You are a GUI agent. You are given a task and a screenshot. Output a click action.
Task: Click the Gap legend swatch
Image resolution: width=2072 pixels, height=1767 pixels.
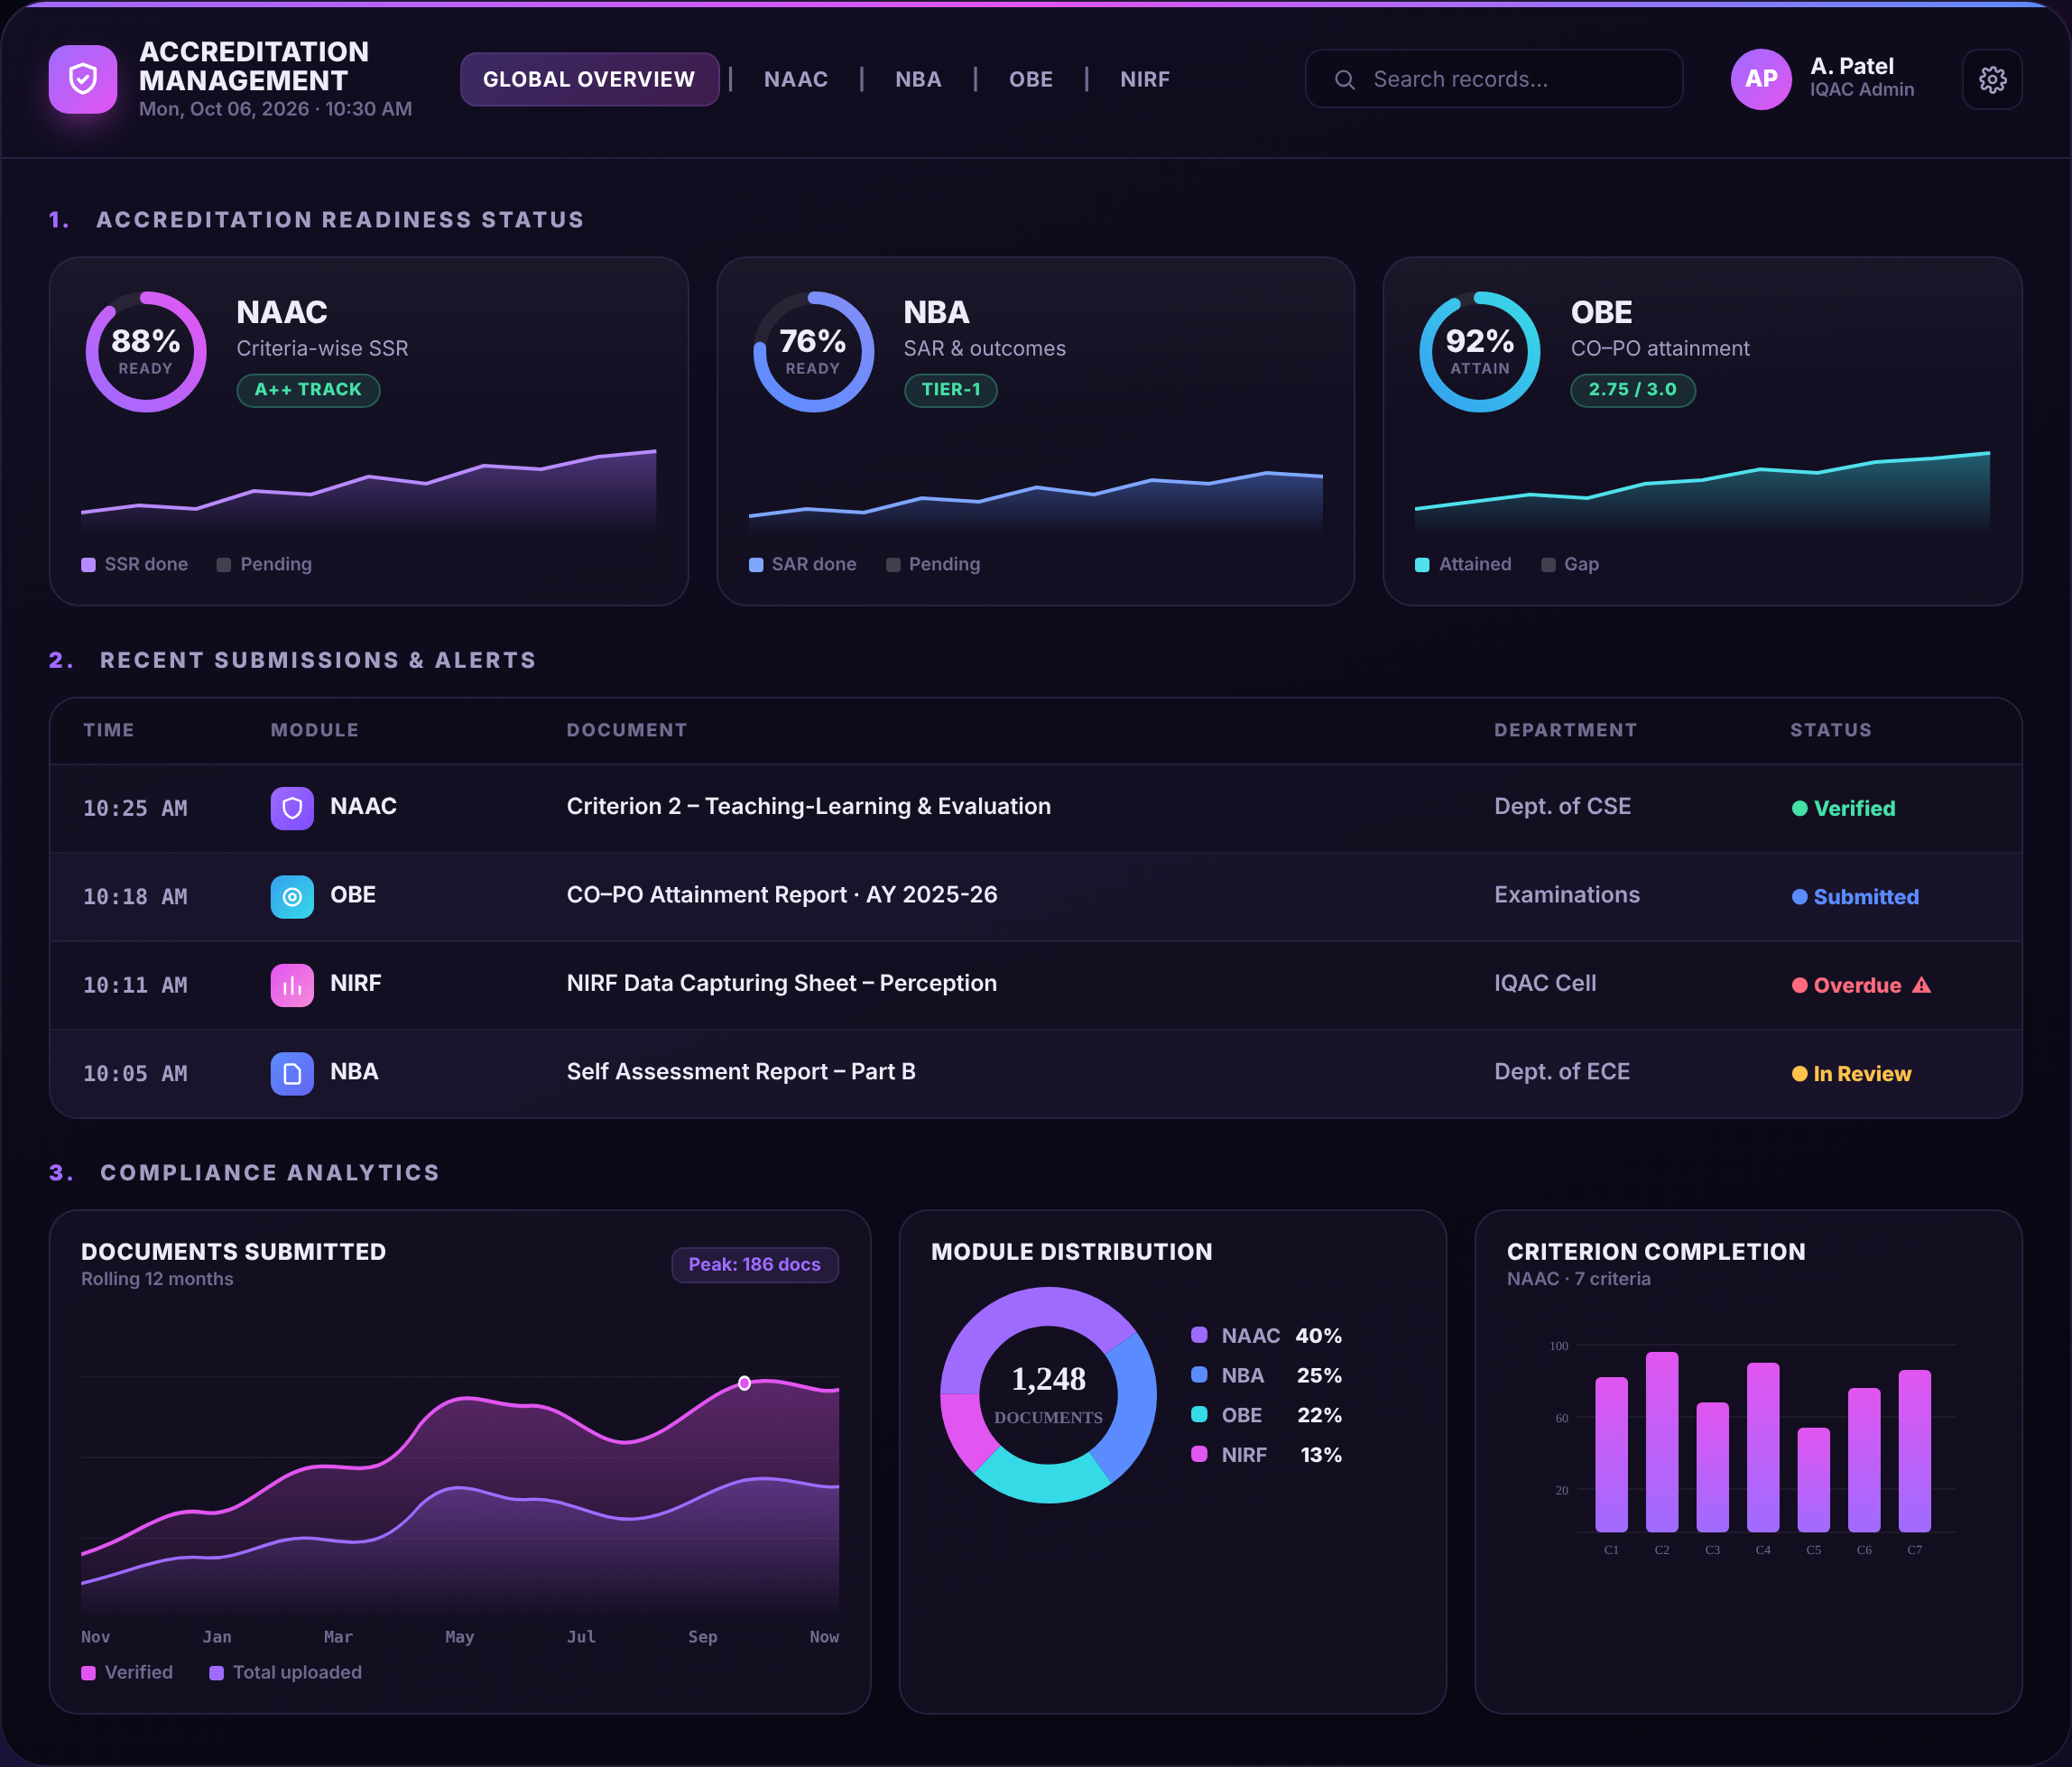(1548, 565)
